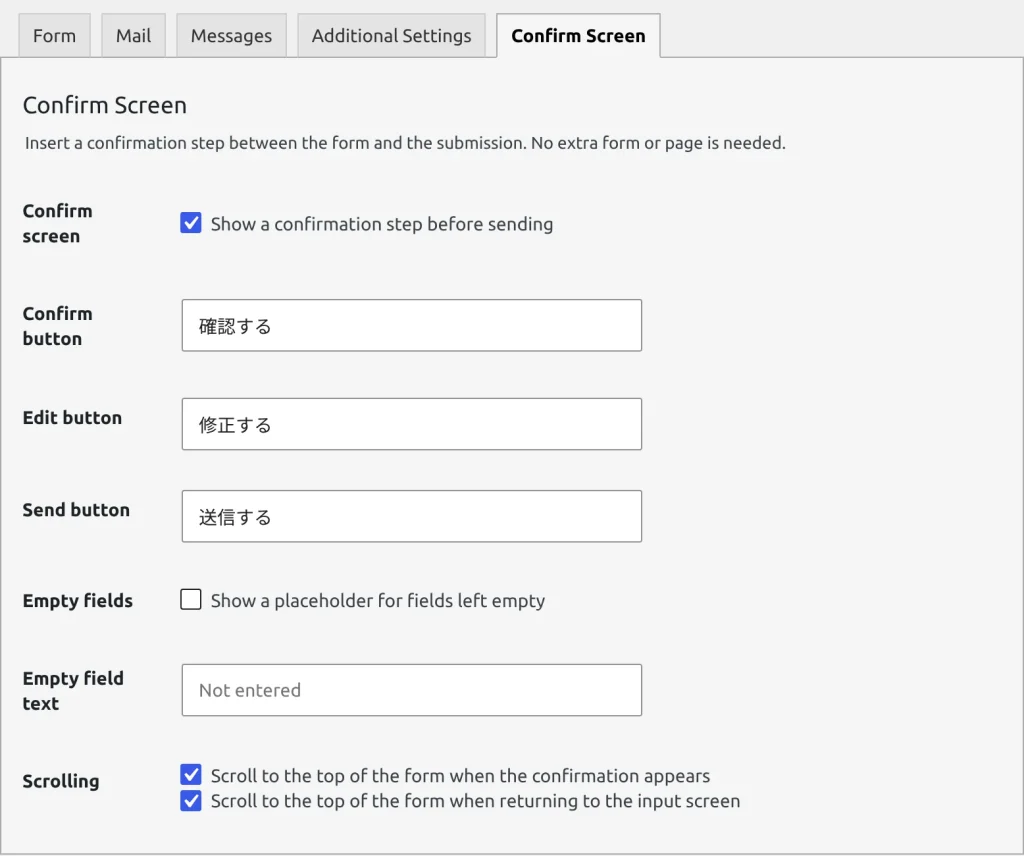Enable placeholder for fields left empty

point(191,599)
